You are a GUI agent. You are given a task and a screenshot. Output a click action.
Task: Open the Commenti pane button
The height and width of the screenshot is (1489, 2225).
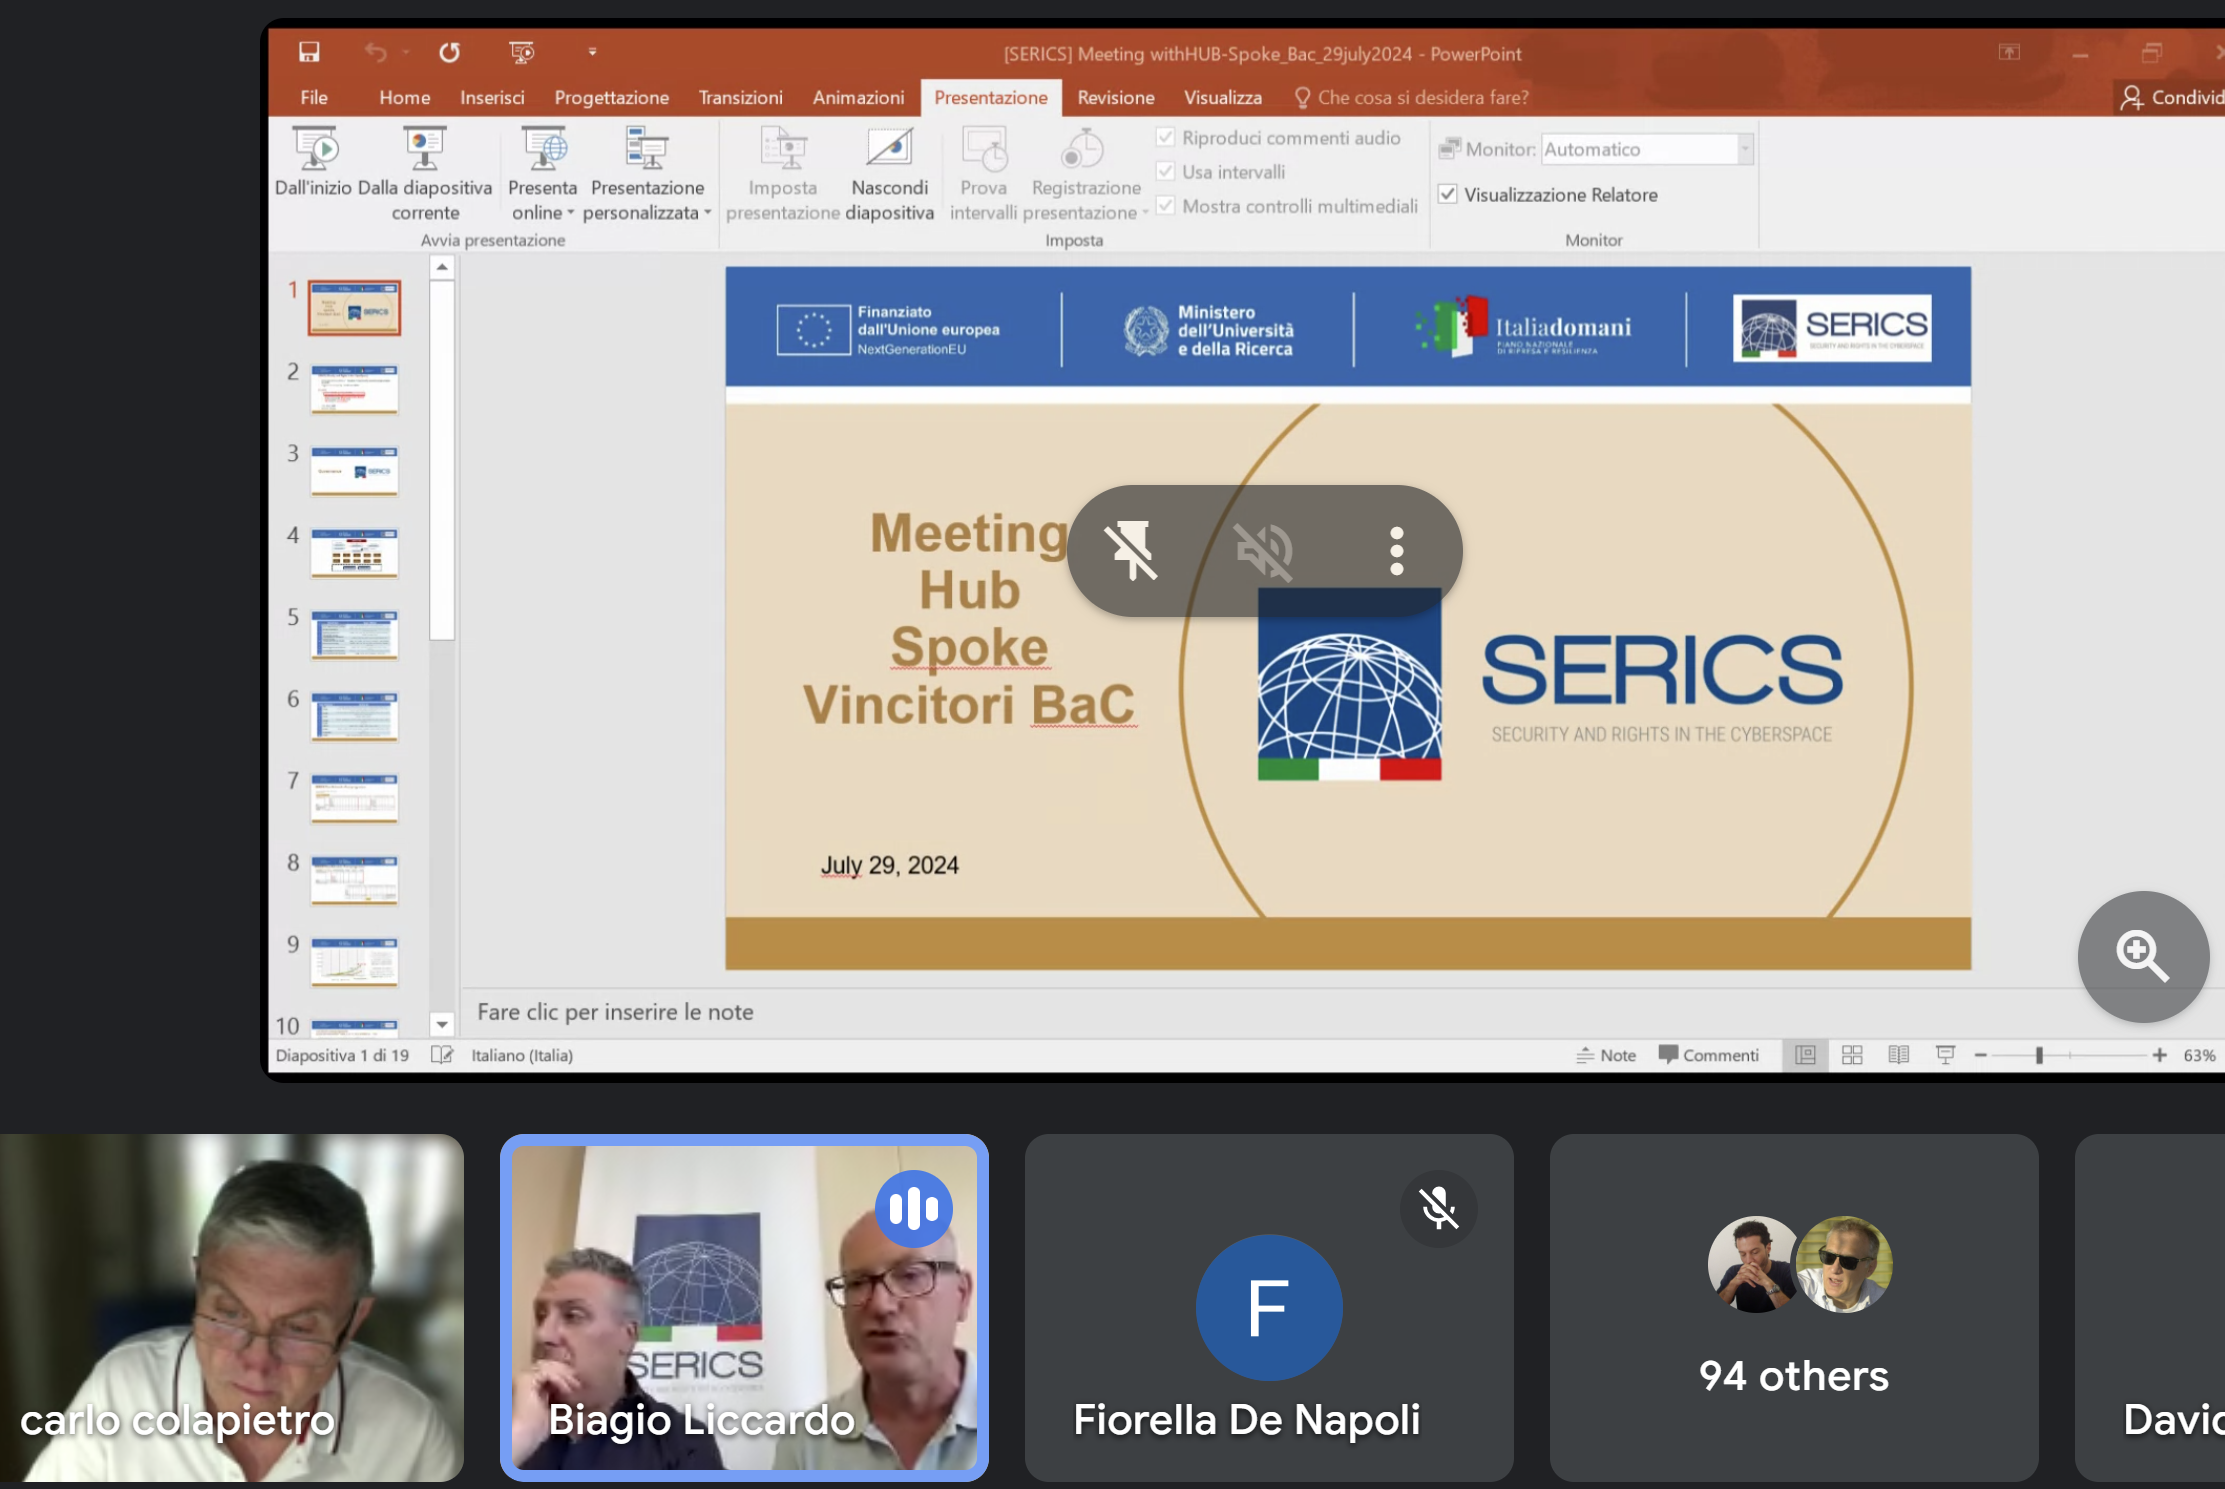(1709, 1055)
